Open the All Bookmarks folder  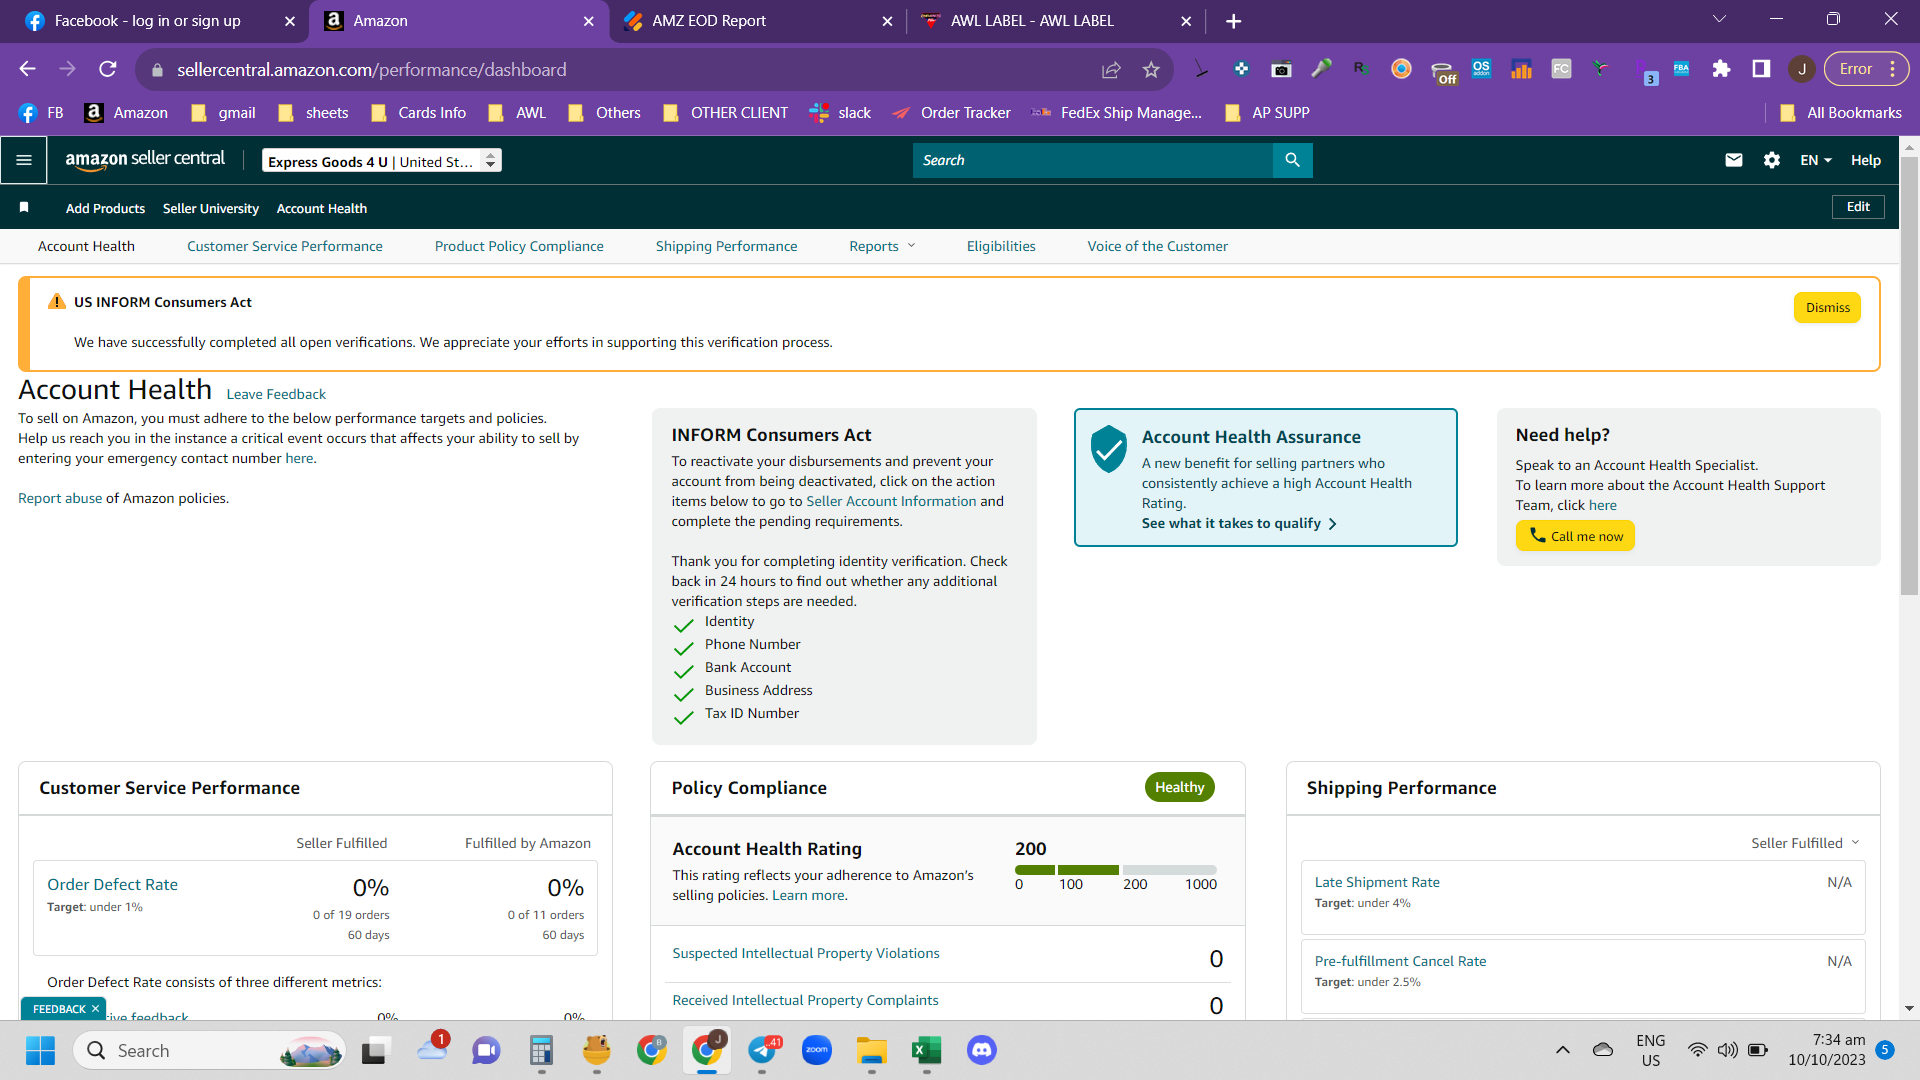(1841, 113)
